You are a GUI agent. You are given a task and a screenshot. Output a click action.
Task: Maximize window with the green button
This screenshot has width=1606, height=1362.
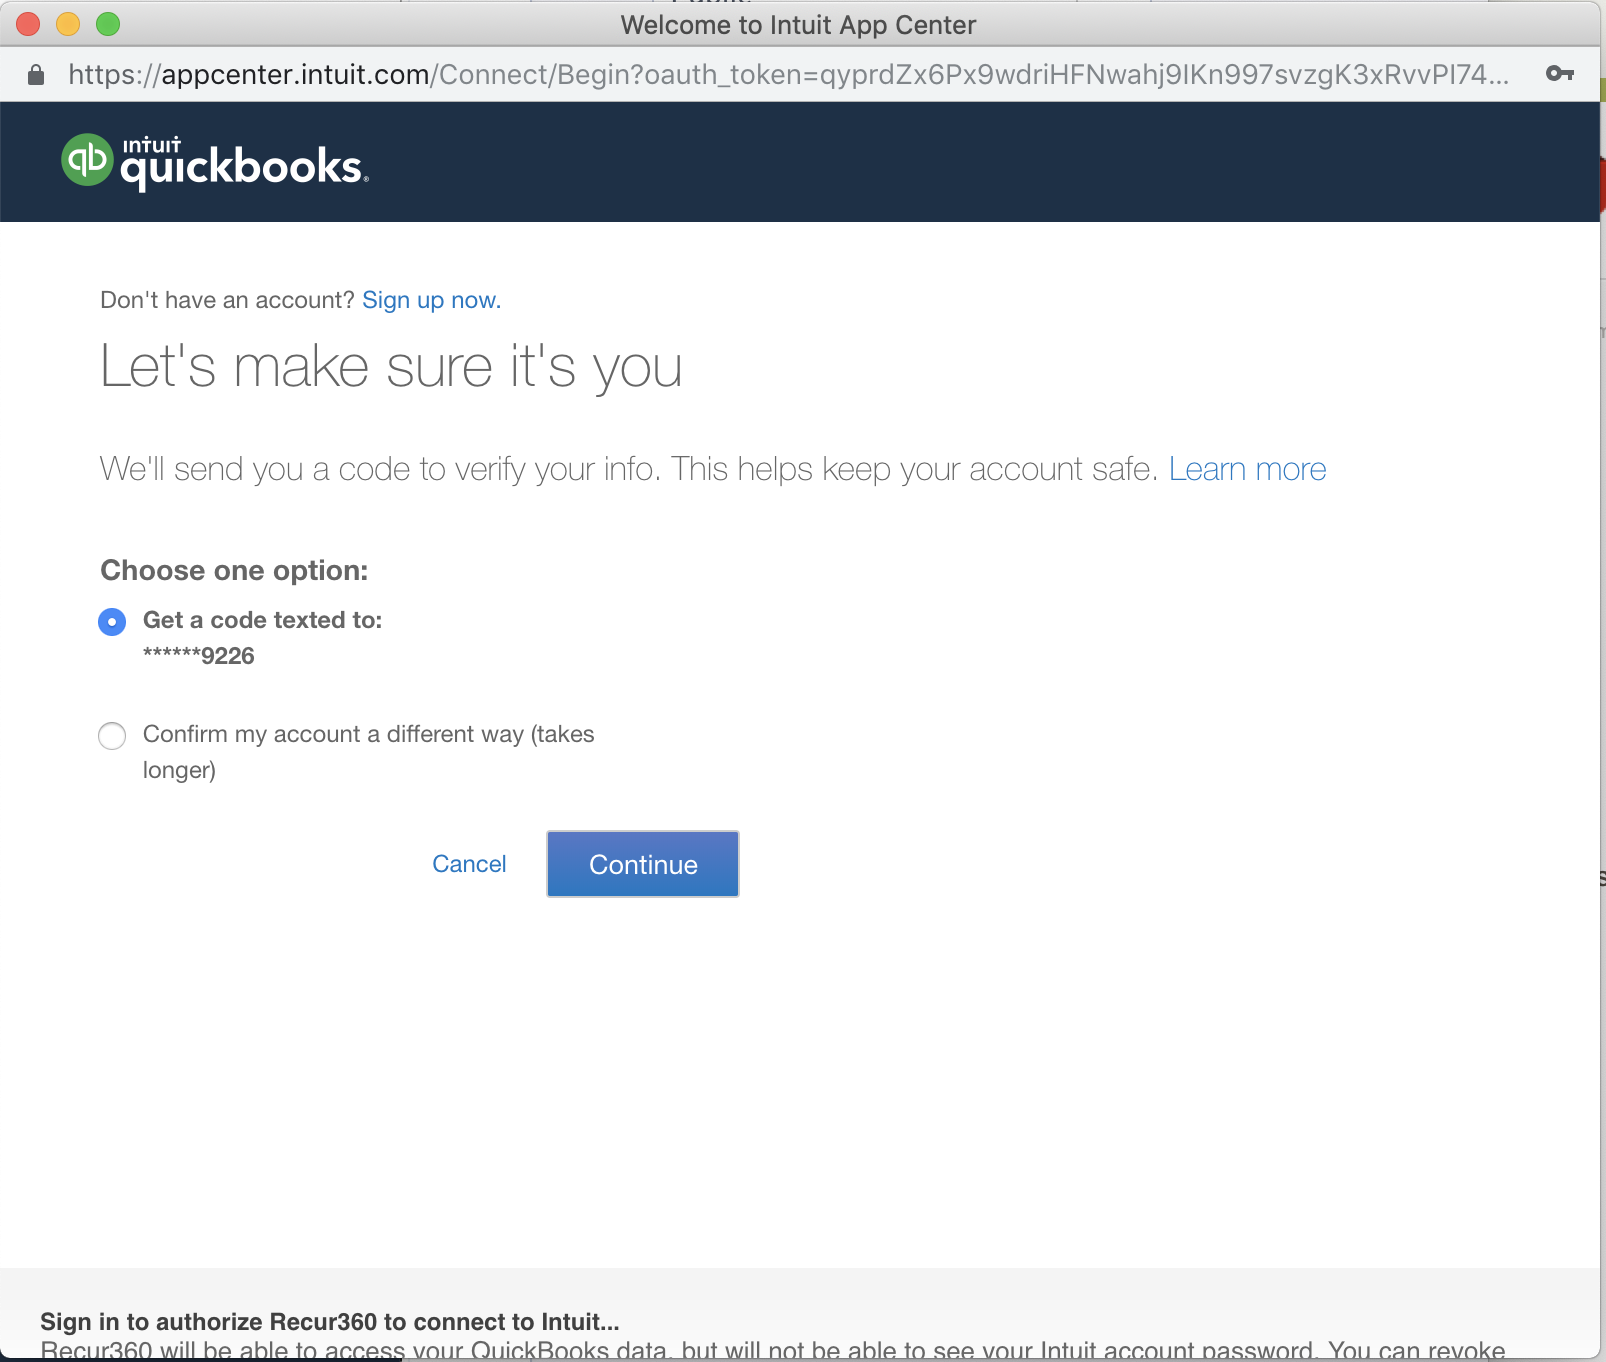[108, 24]
